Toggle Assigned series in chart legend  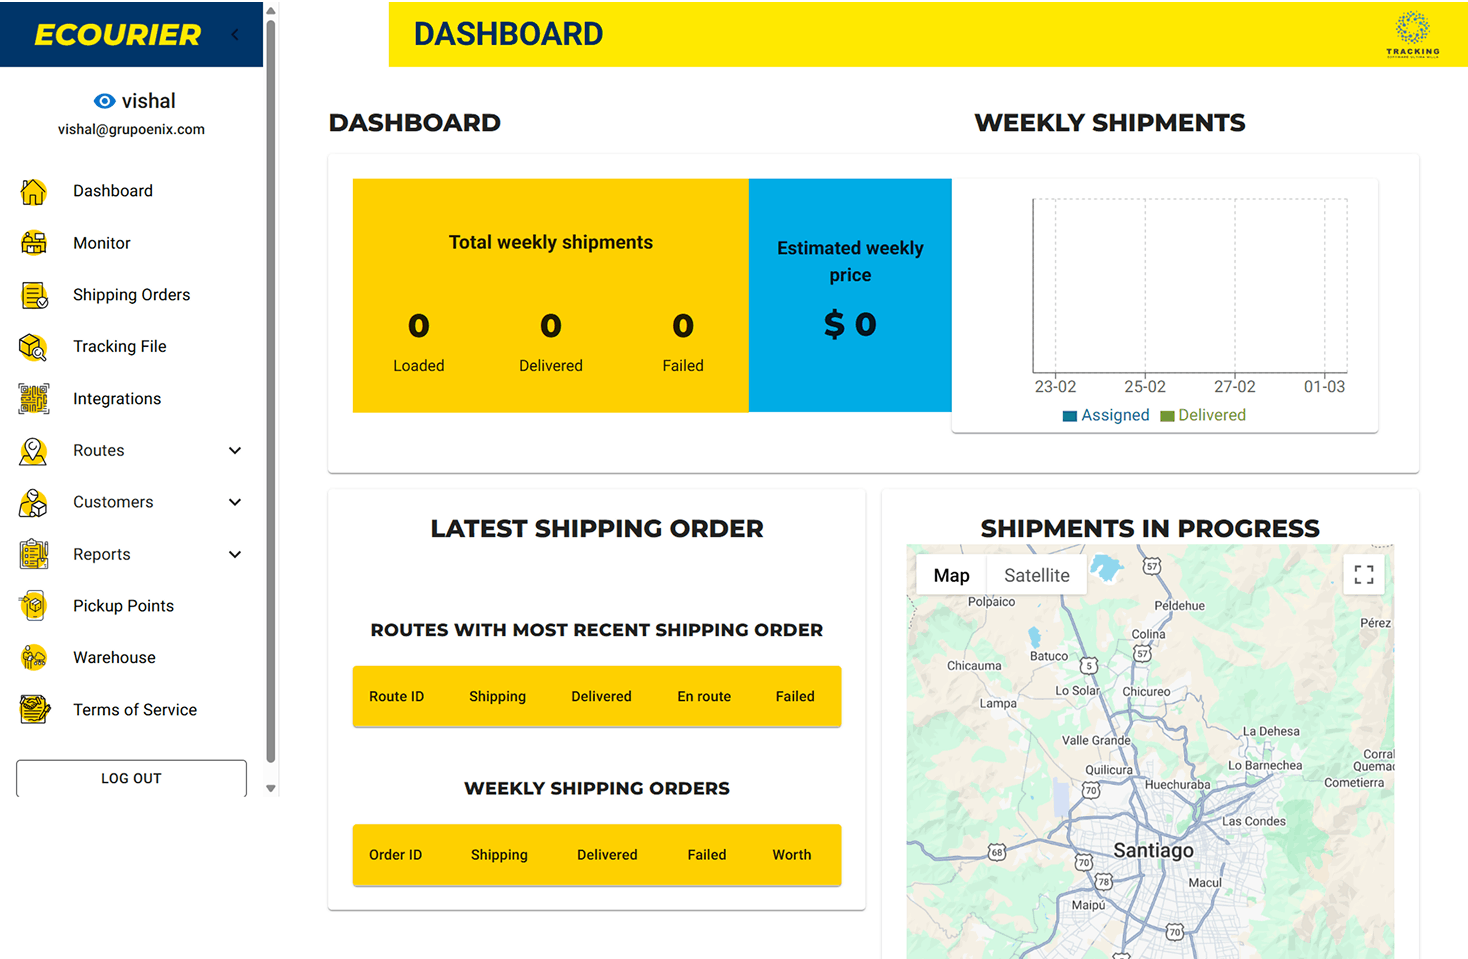(1106, 415)
